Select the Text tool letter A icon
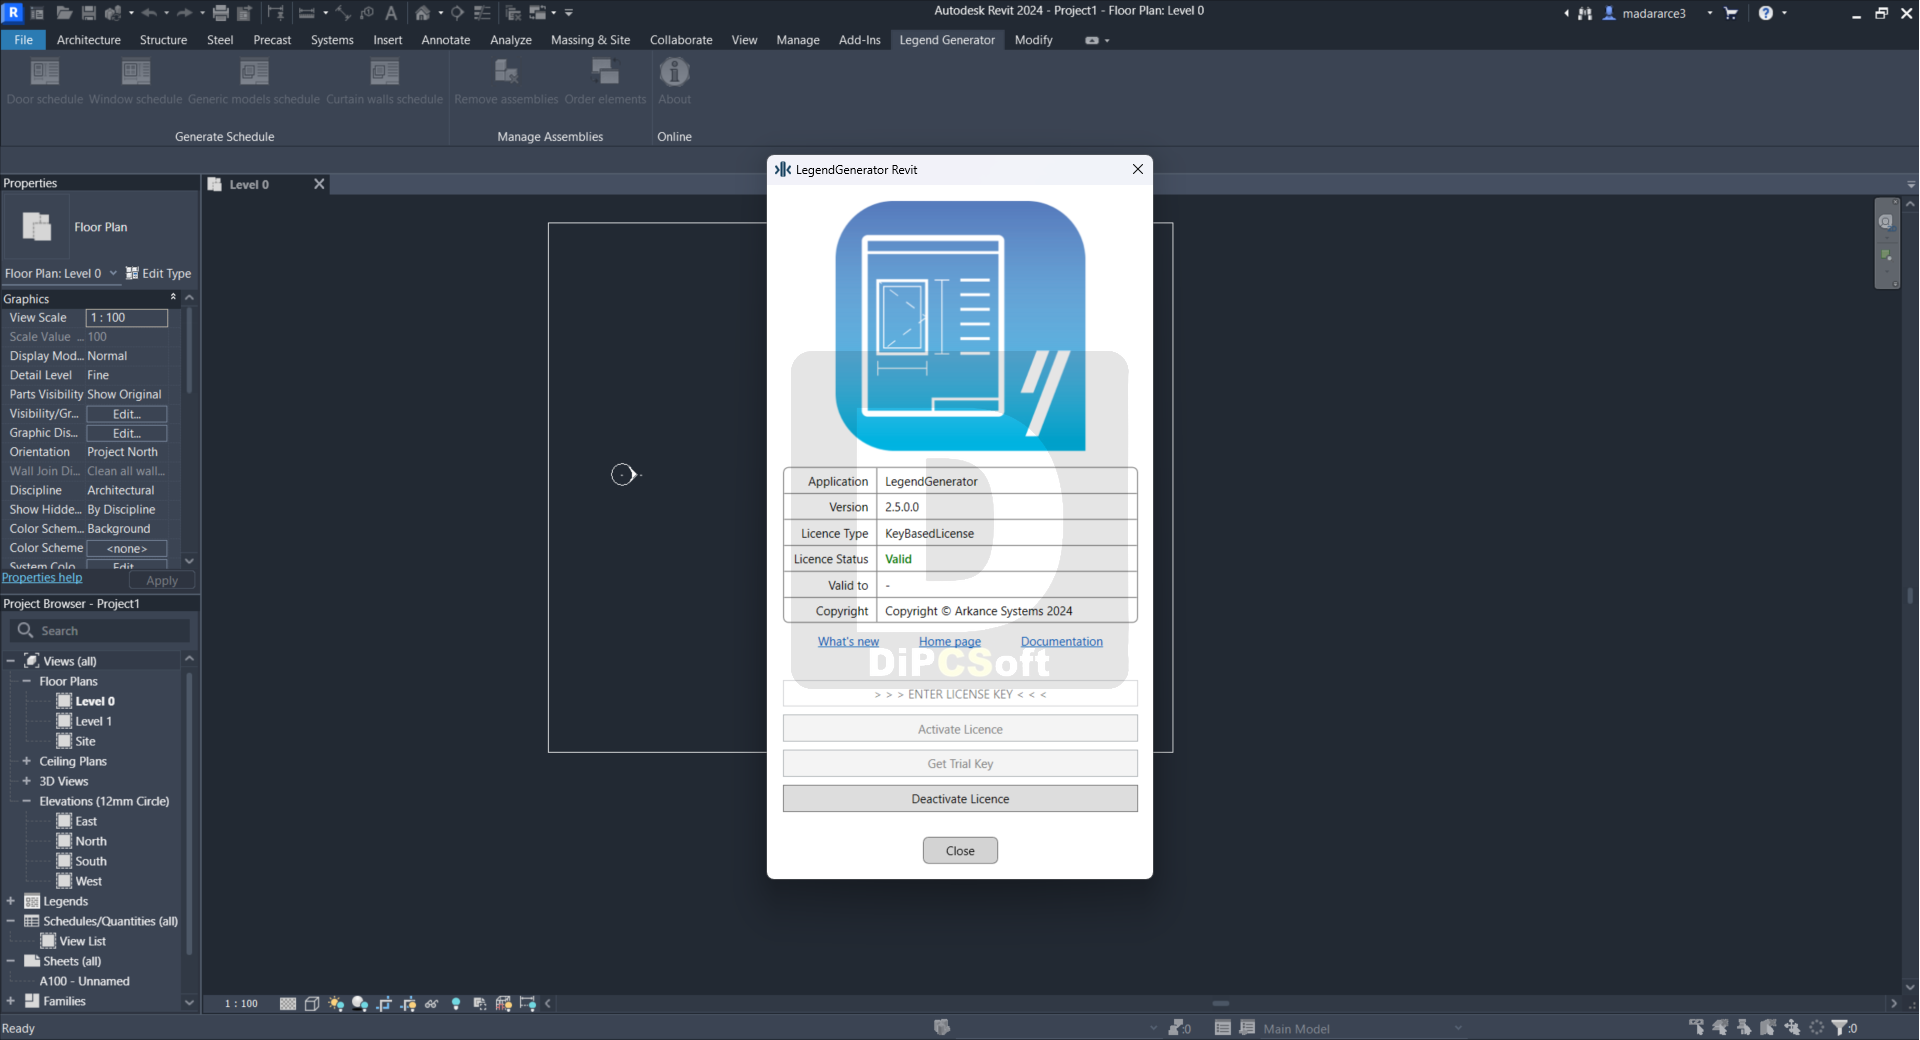The width and height of the screenshot is (1920, 1040). [x=391, y=13]
